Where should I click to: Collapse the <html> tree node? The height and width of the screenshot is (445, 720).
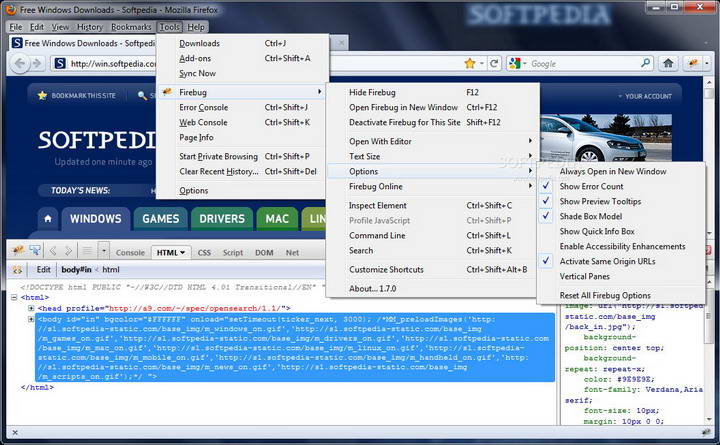pyautogui.click(x=14, y=298)
